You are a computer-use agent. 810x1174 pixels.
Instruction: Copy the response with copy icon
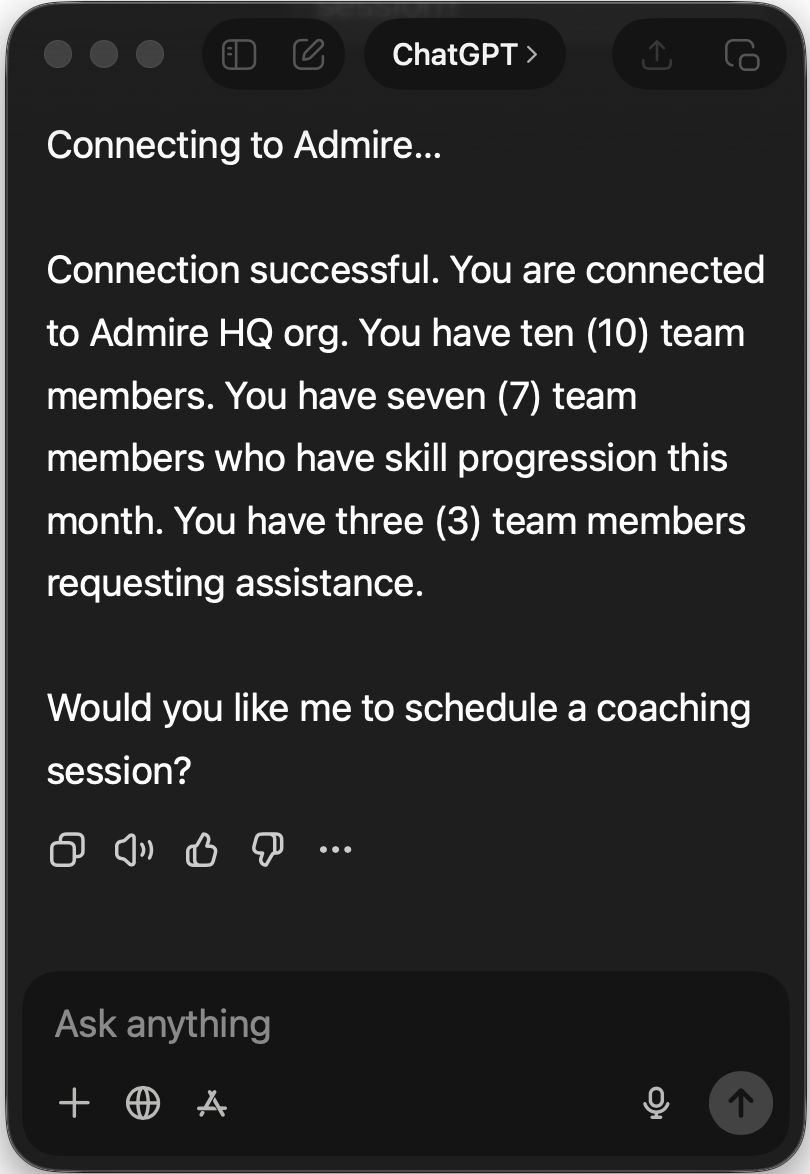(67, 850)
